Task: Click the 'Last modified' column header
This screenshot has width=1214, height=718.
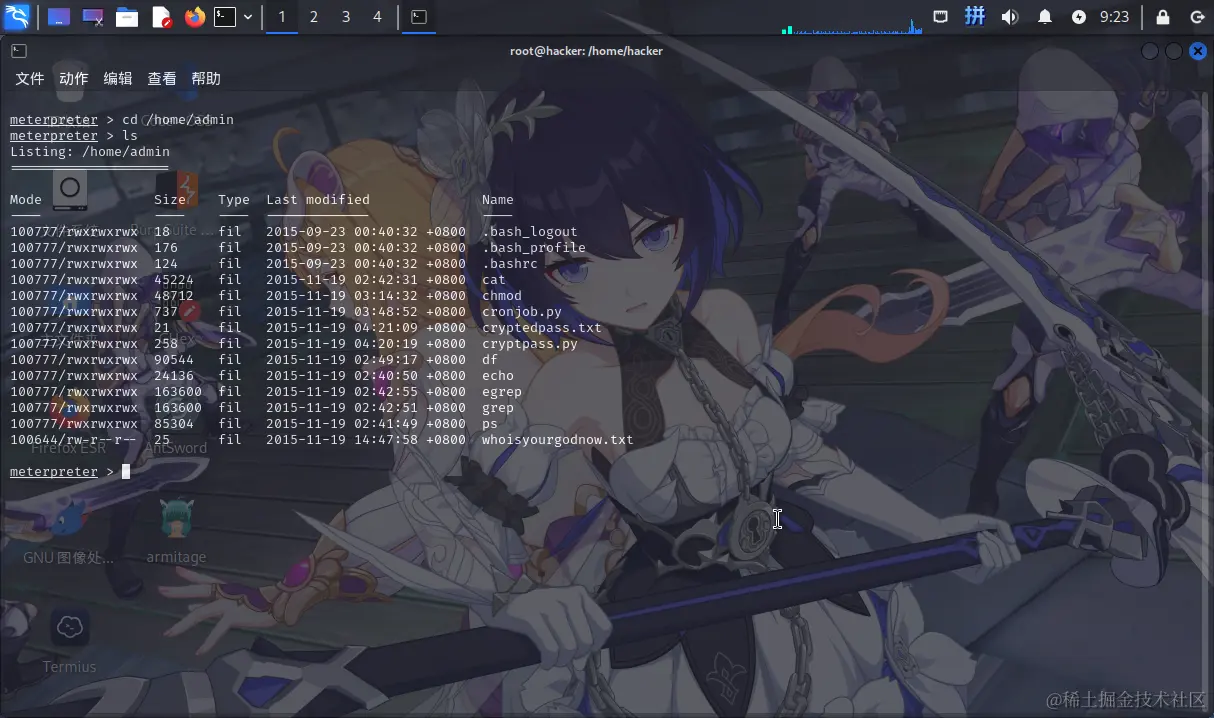Action: [318, 200]
